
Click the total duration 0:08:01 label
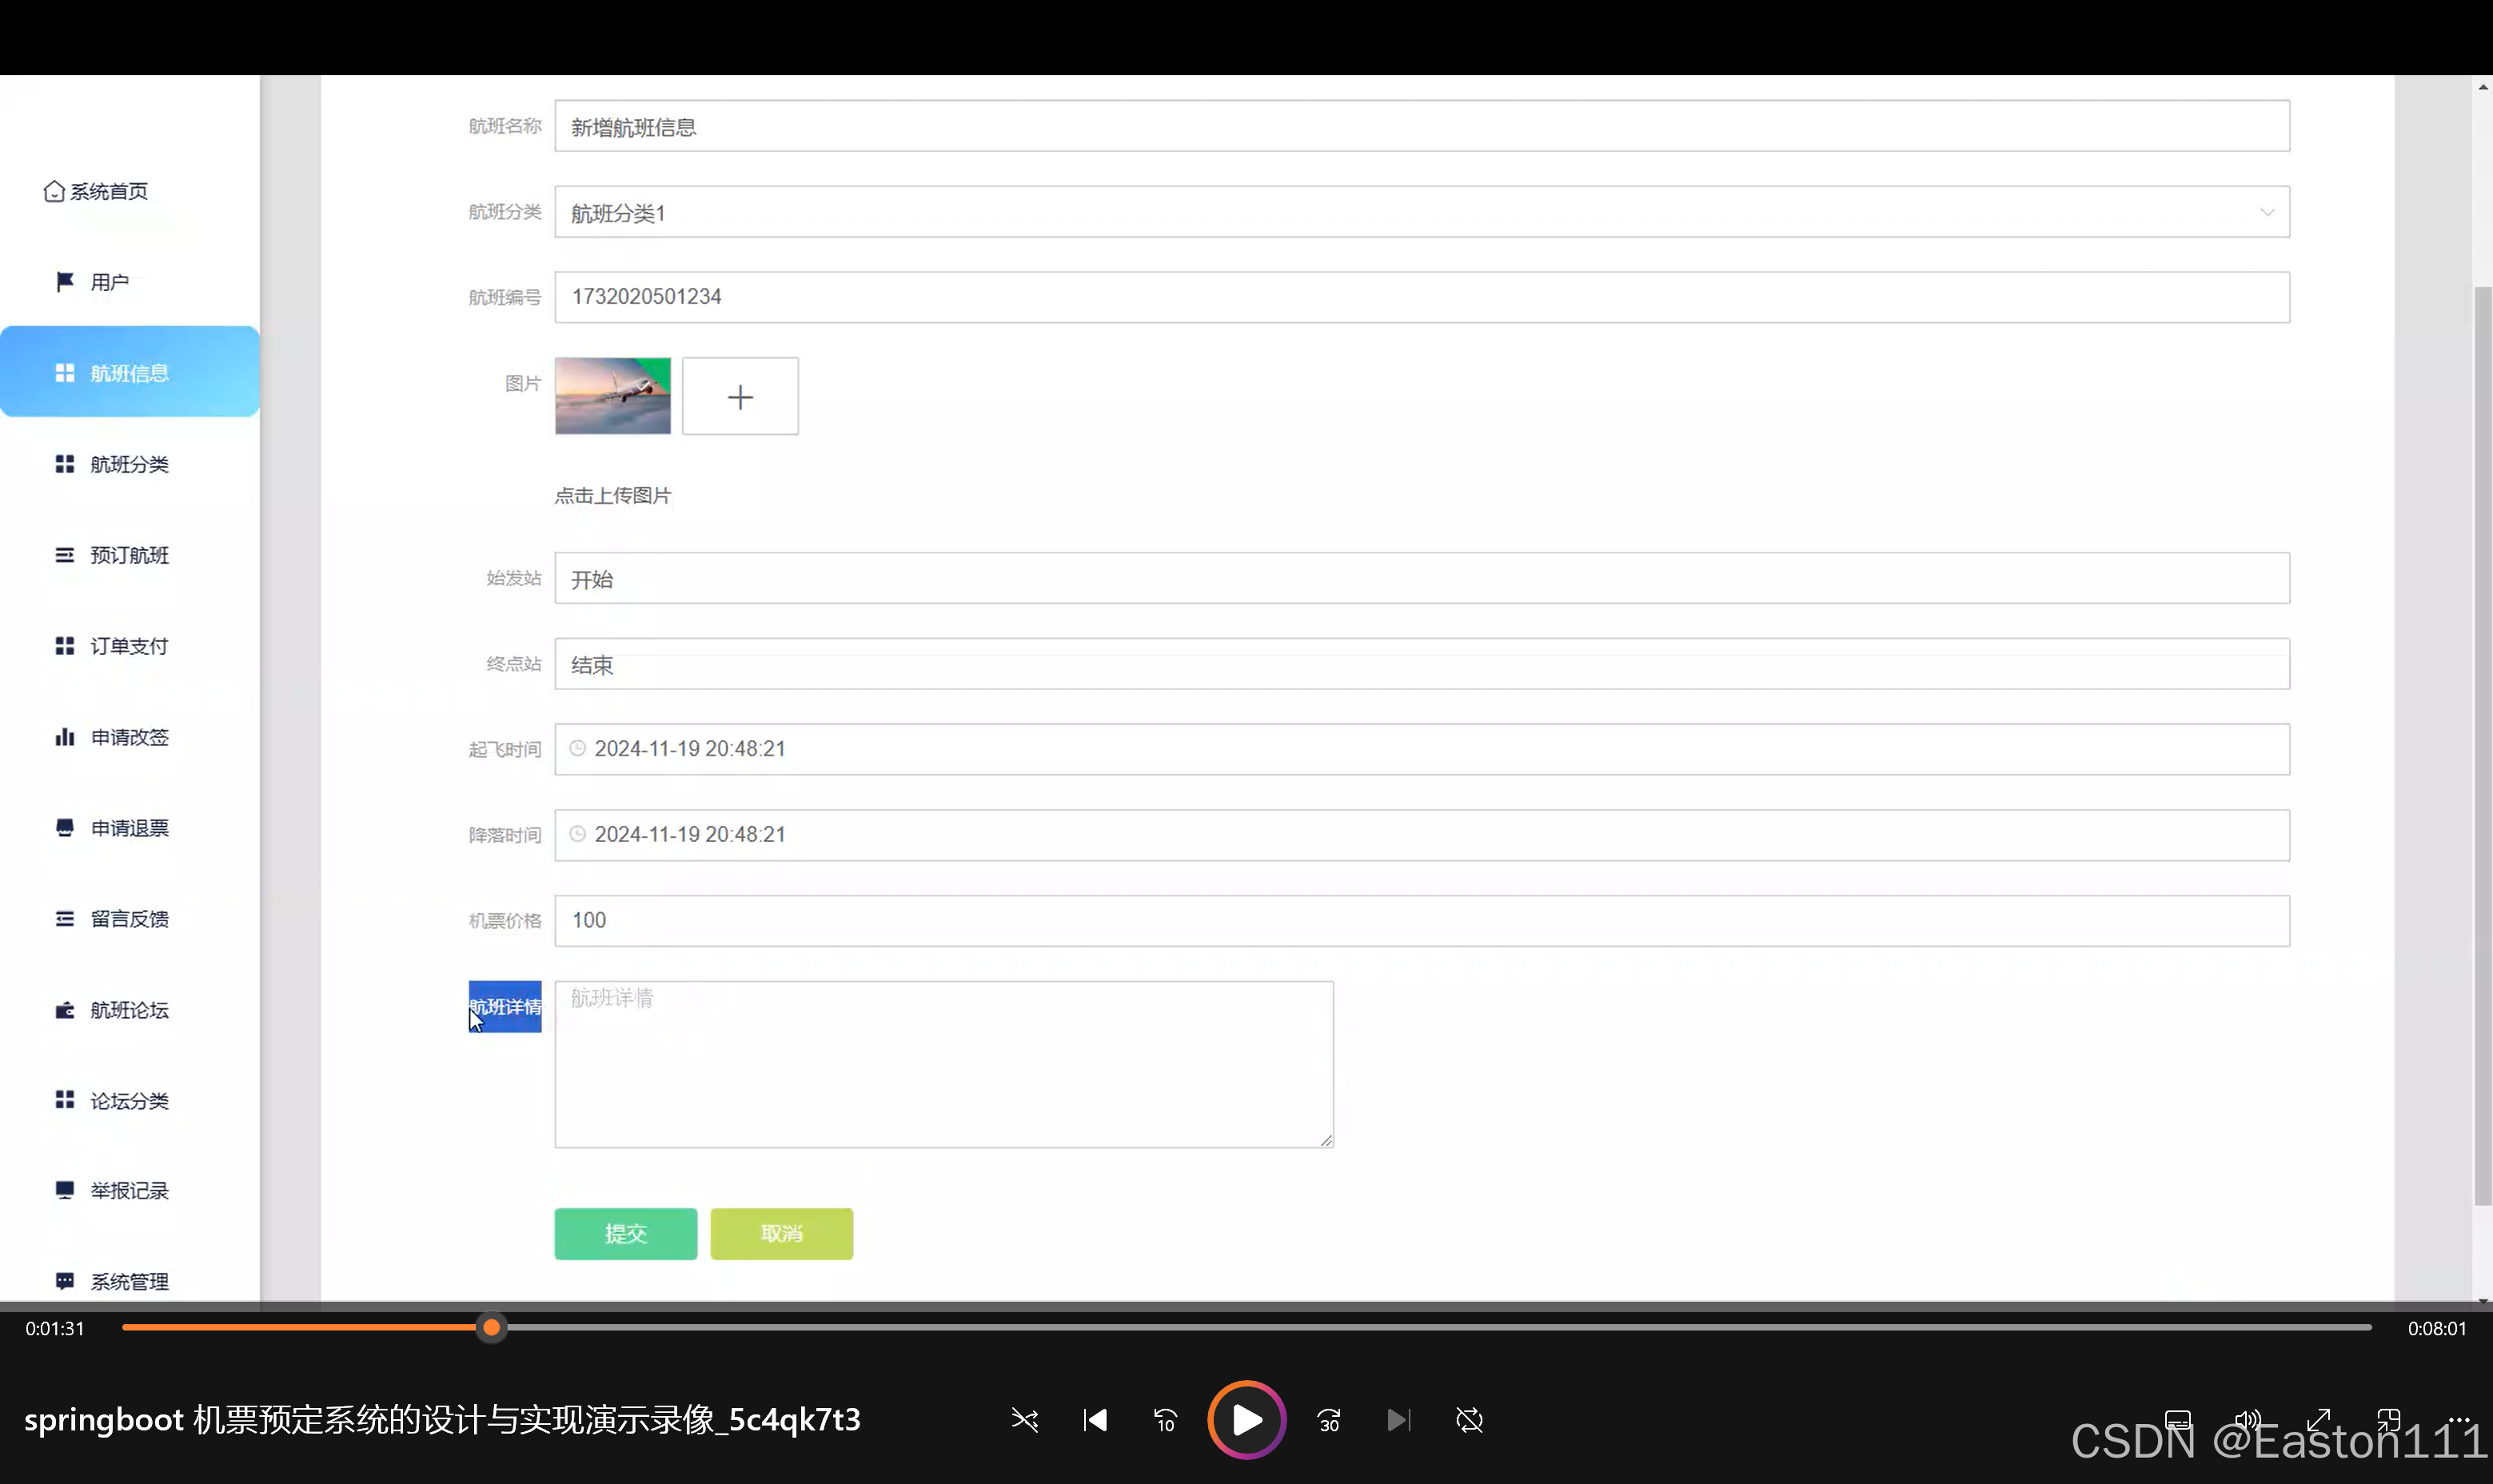(x=2437, y=1329)
